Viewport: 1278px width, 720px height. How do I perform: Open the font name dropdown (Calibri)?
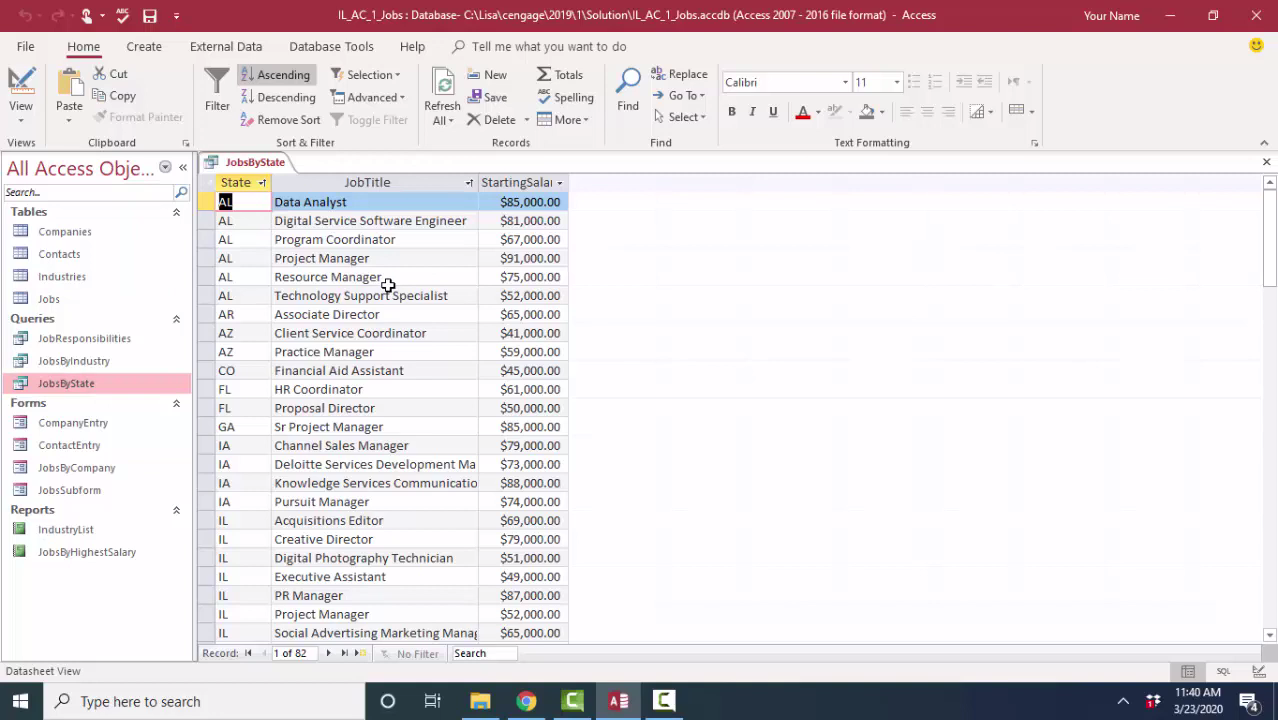tap(845, 82)
